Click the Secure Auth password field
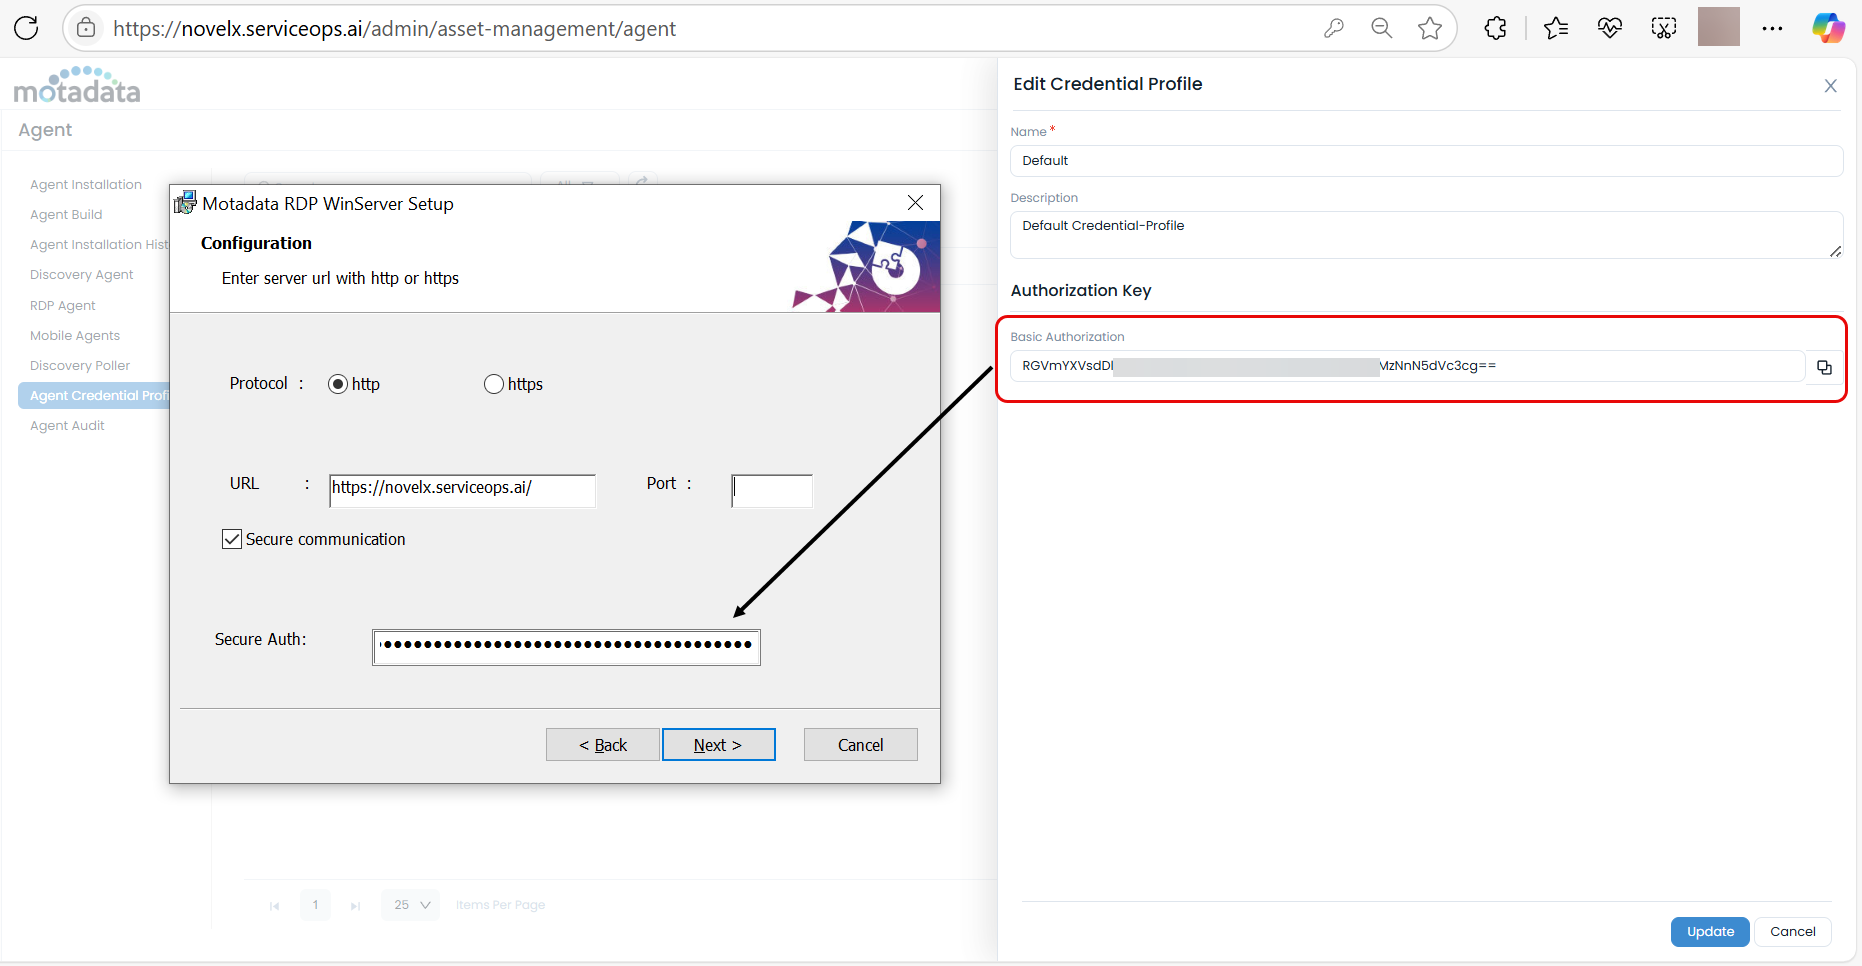 coord(567,647)
